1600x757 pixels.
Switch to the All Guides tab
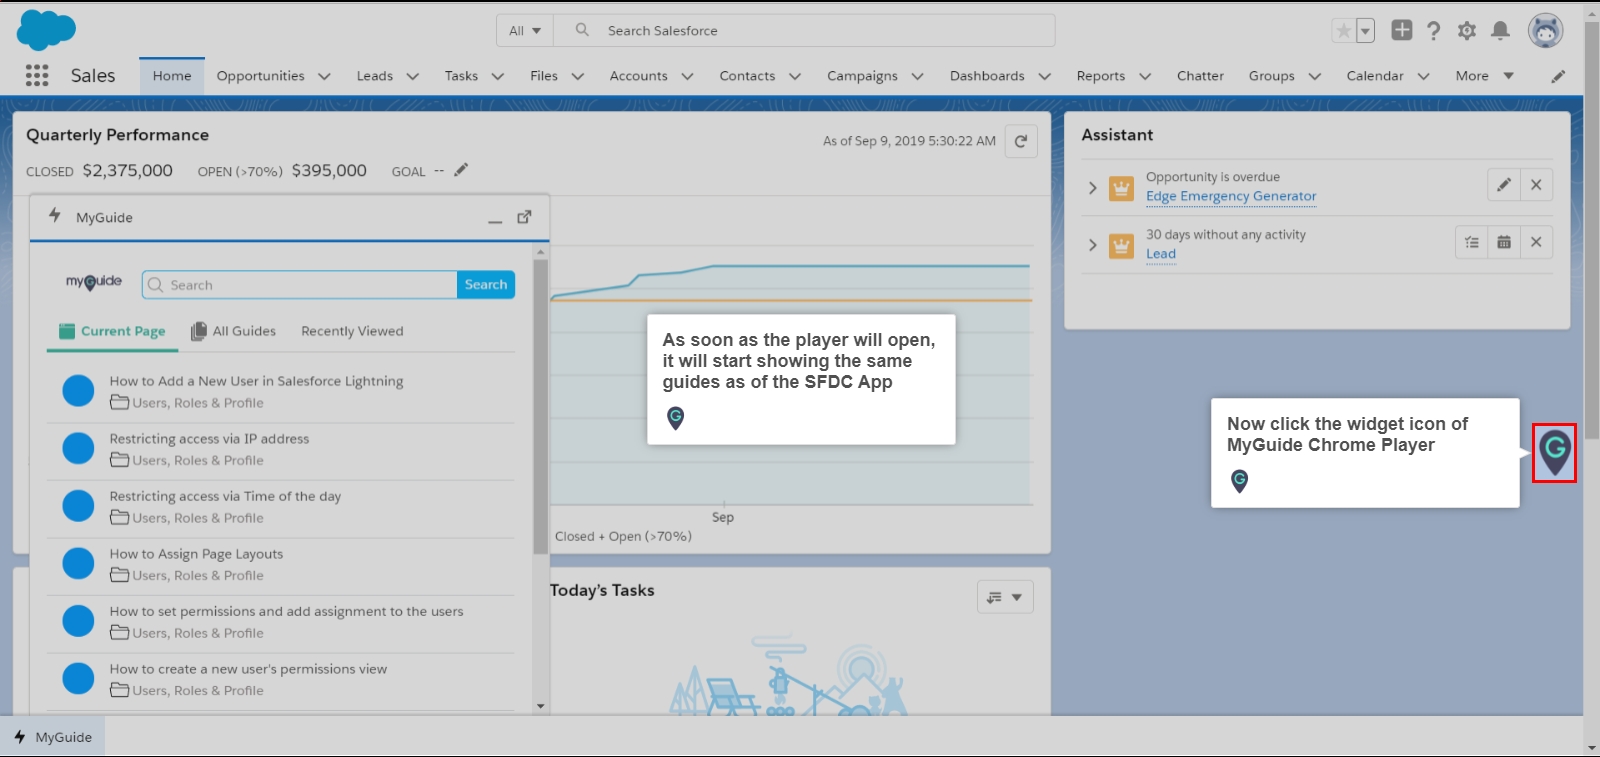pyautogui.click(x=233, y=331)
